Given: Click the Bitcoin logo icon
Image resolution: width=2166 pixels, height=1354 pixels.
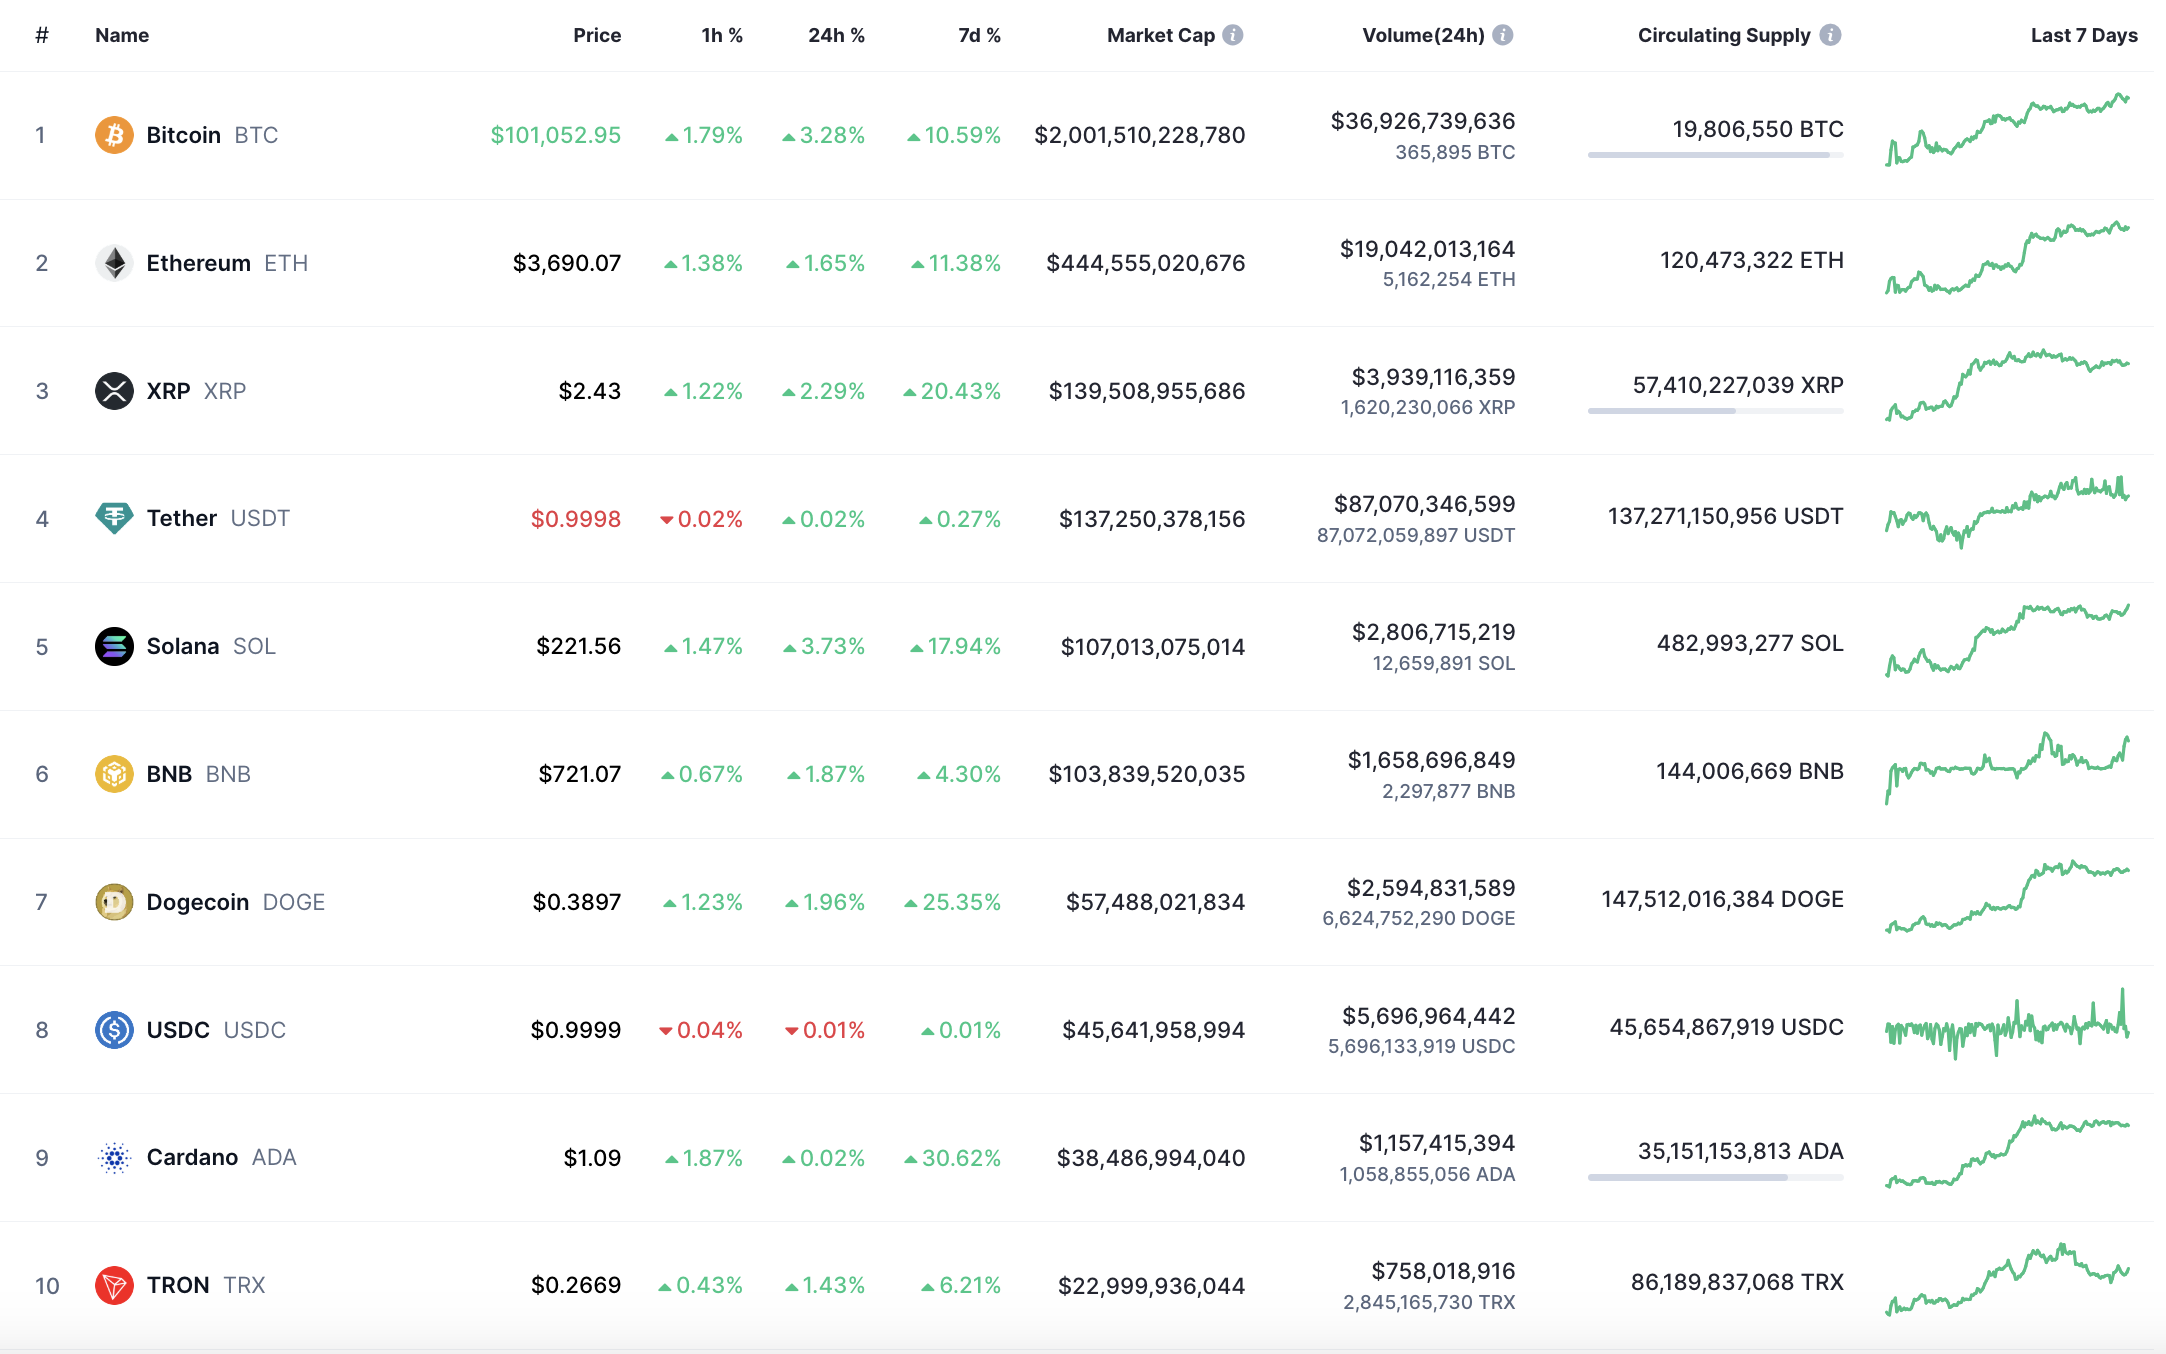Looking at the screenshot, I should click(114, 135).
